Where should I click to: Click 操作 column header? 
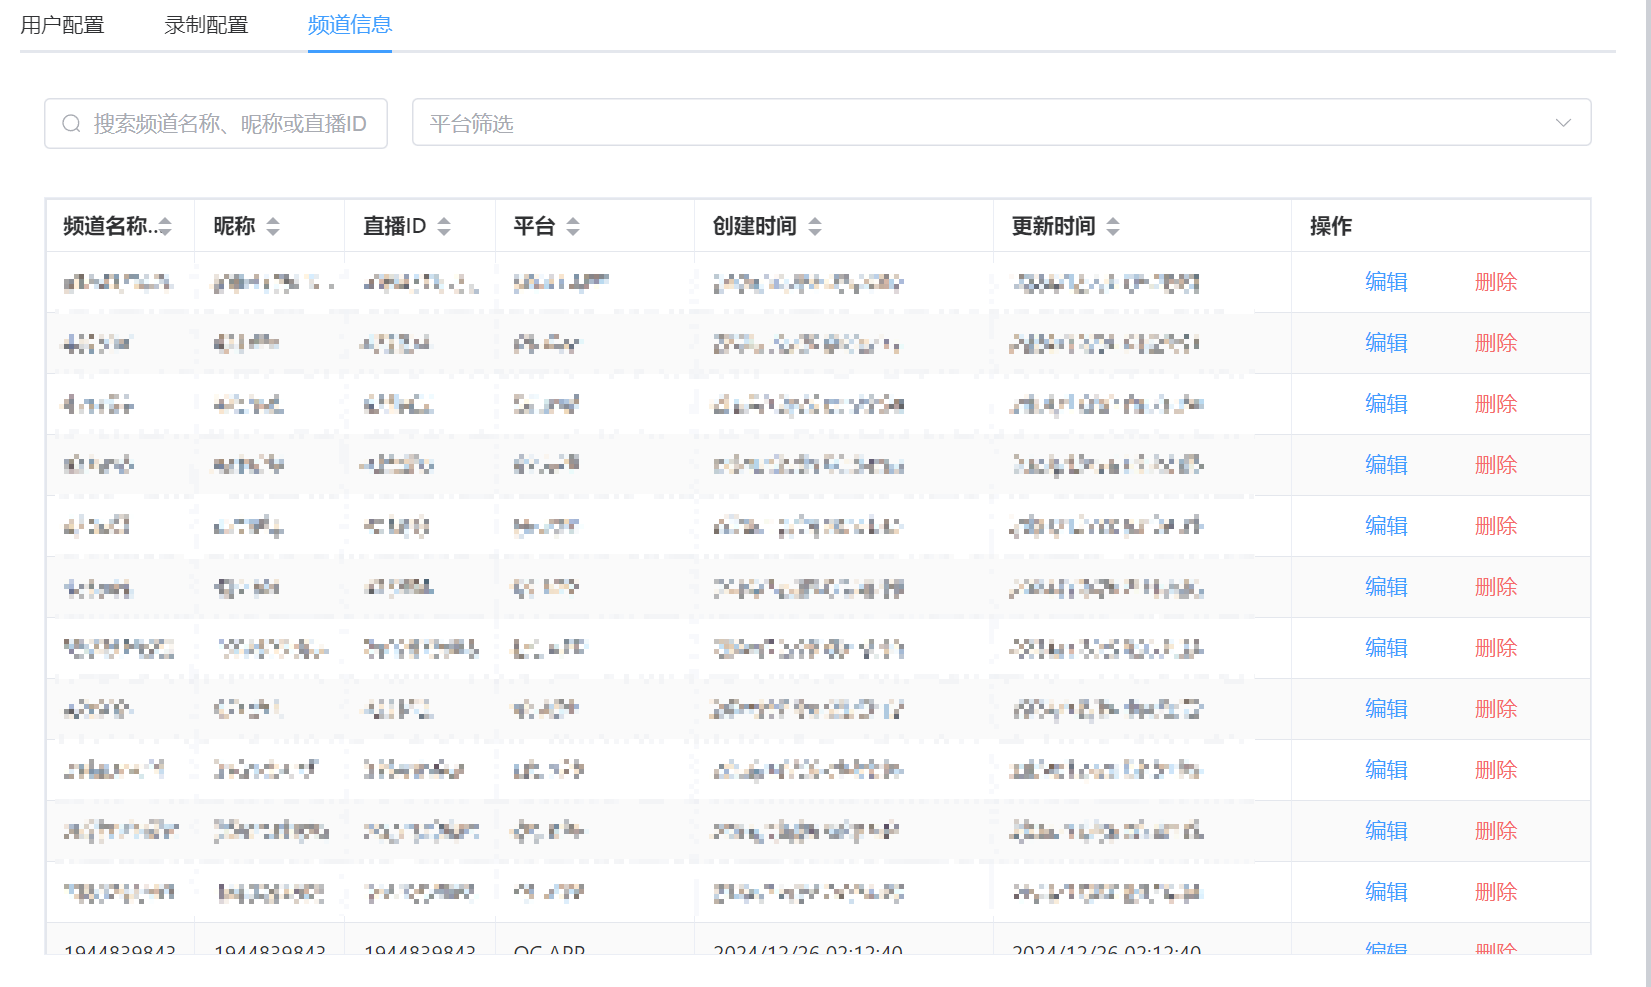tap(1331, 227)
